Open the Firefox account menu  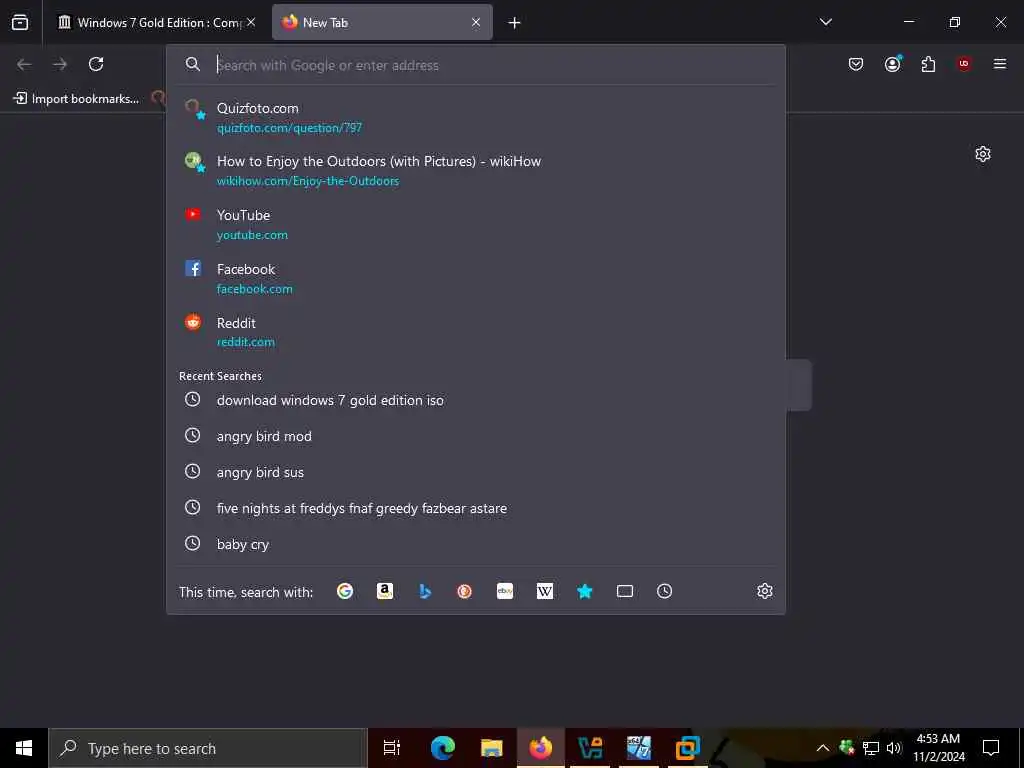point(893,64)
